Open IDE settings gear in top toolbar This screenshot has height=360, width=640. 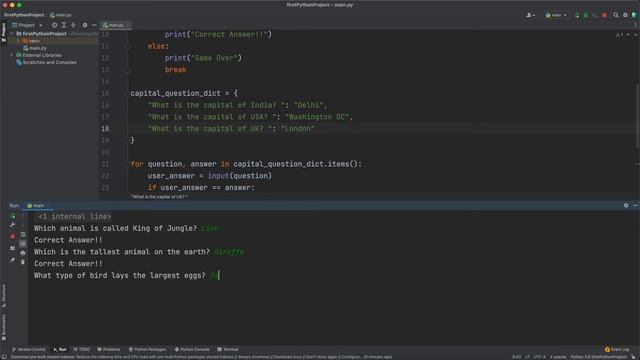pyautogui.click(x=625, y=15)
